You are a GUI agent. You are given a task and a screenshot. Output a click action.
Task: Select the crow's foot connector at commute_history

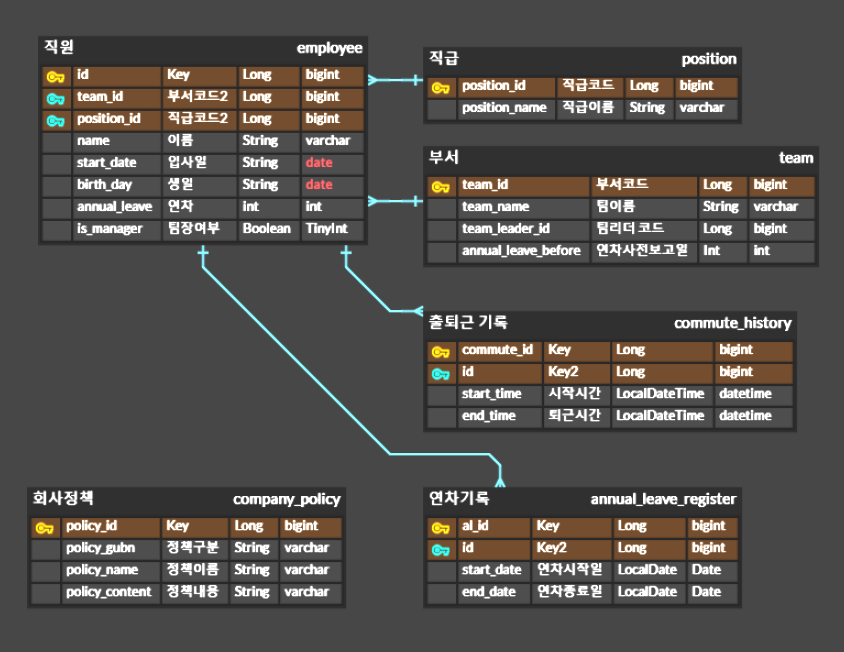pyautogui.click(x=418, y=311)
